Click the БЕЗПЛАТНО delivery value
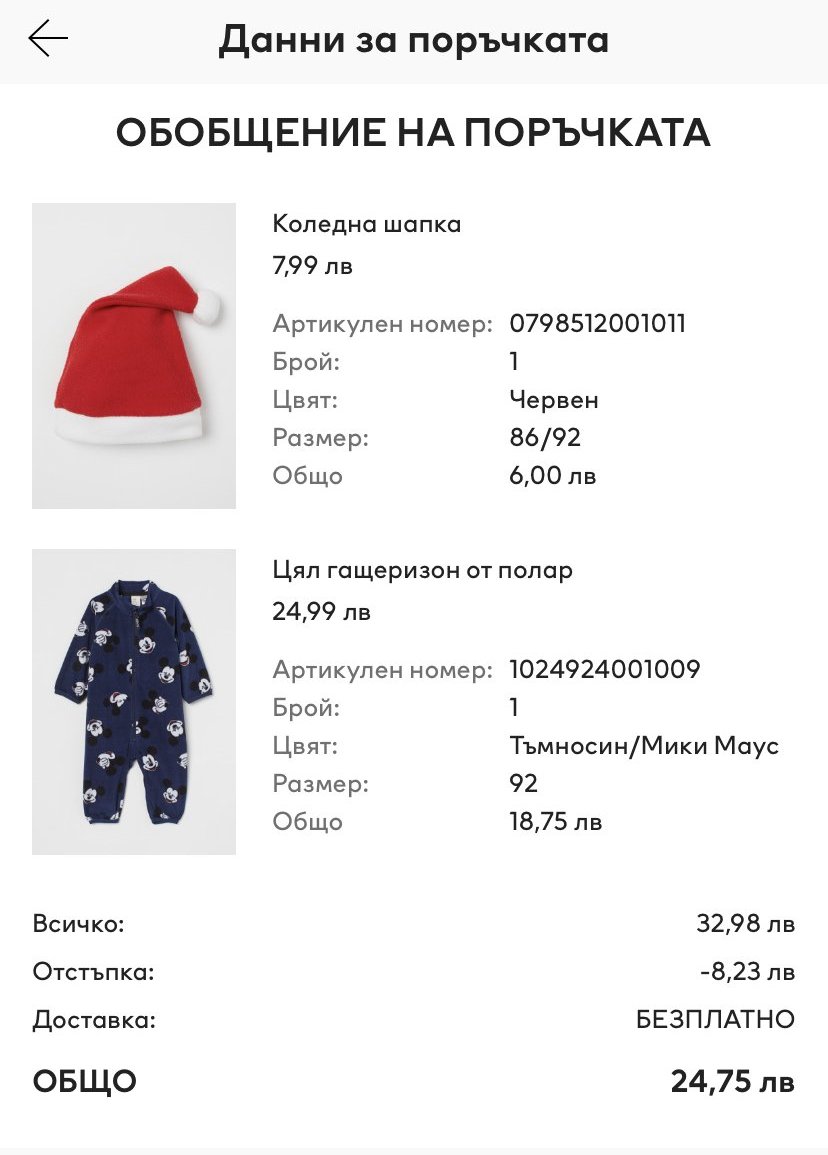 [715, 1019]
